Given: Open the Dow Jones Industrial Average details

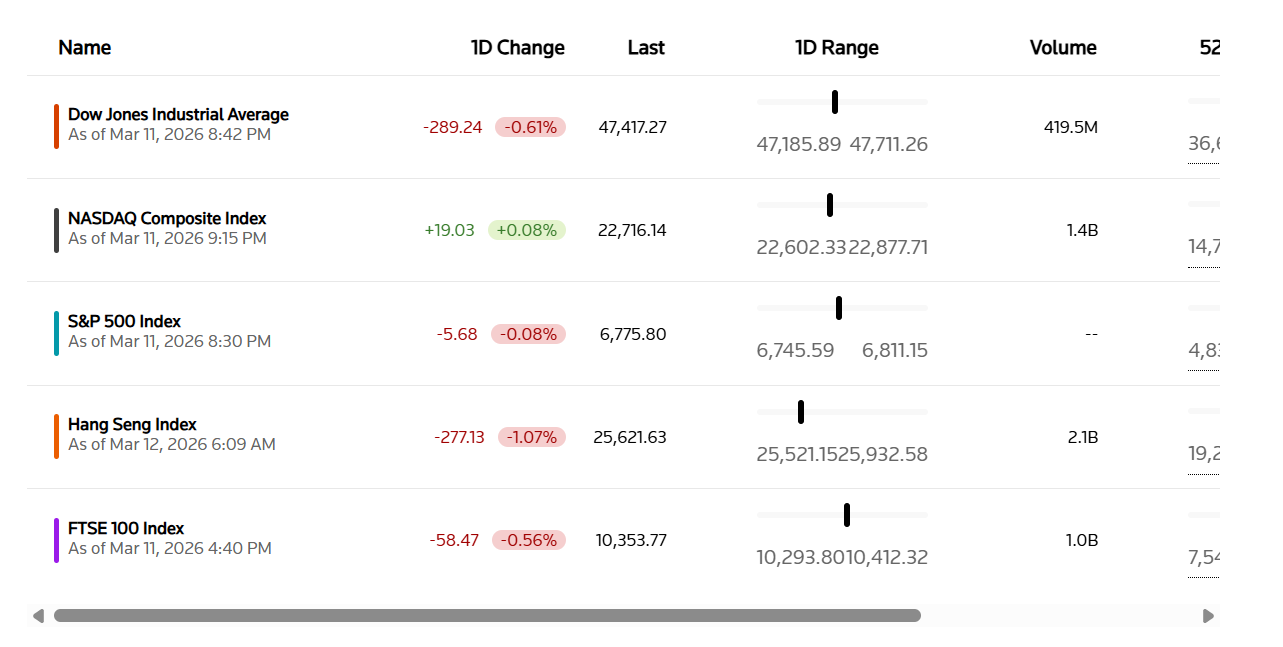Looking at the screenshot, I should (x=178, y=114).
